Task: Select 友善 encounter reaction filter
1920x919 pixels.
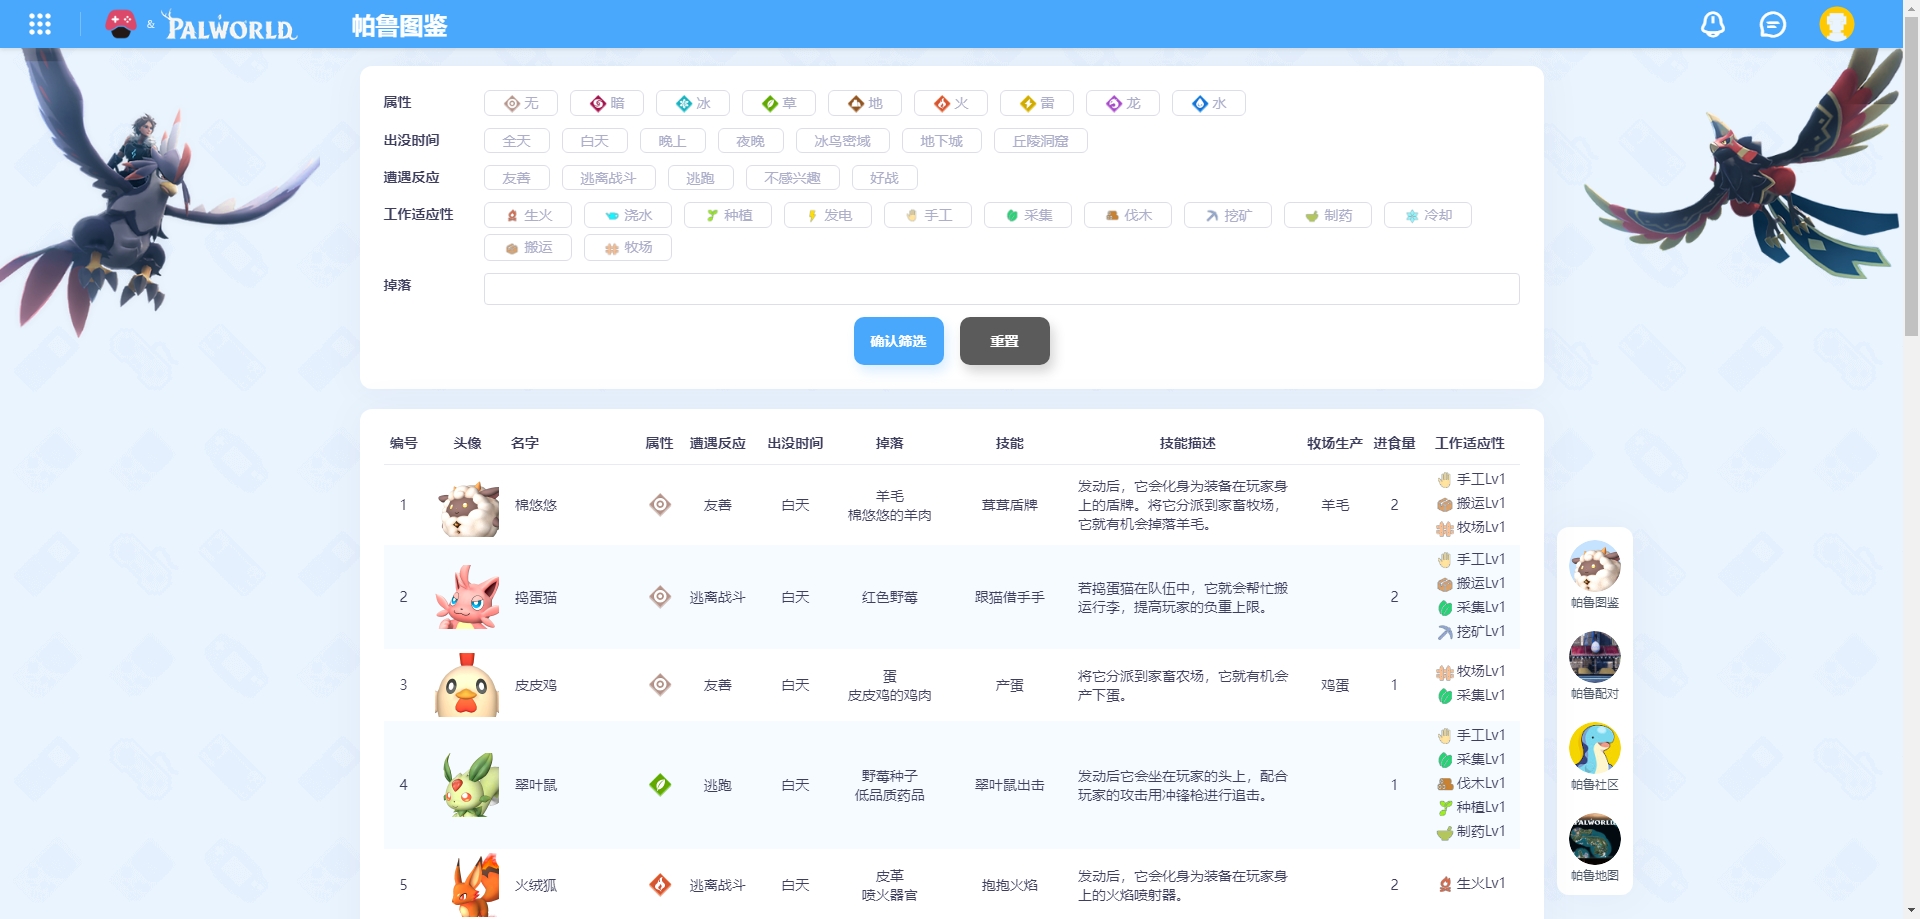Action: (x=517, y=178)
